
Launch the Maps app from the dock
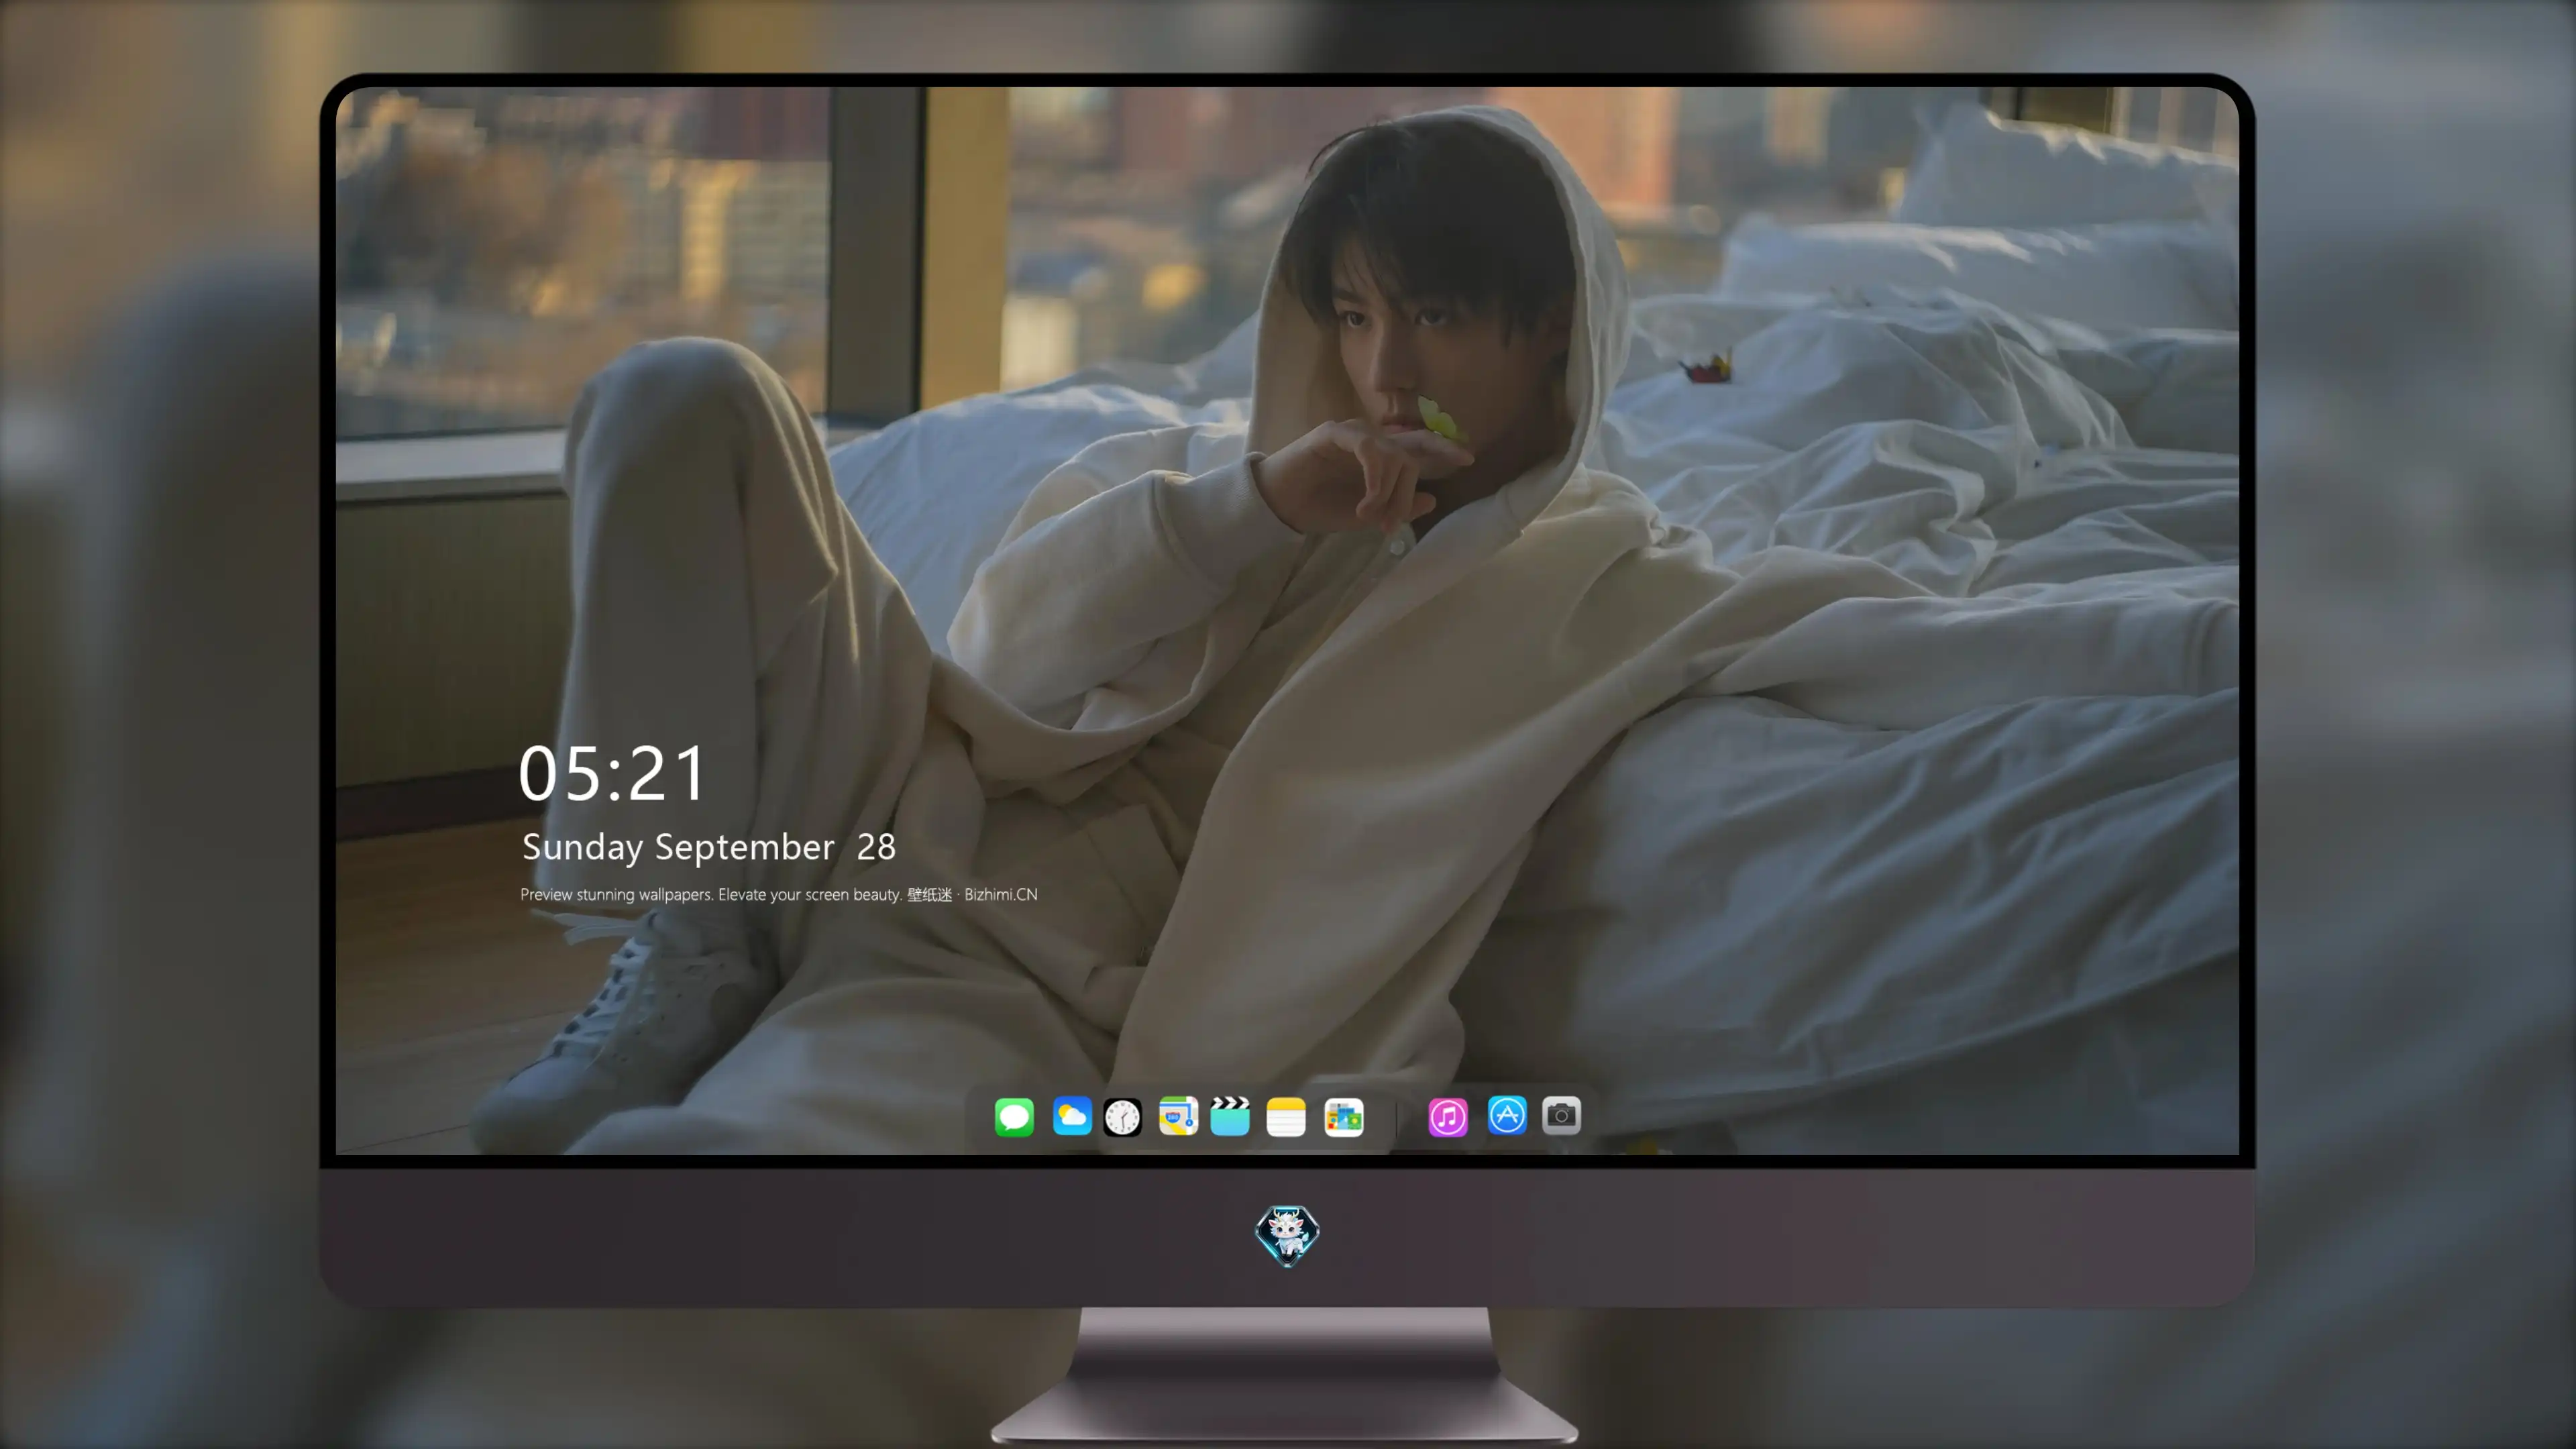coord(1178,1116)
